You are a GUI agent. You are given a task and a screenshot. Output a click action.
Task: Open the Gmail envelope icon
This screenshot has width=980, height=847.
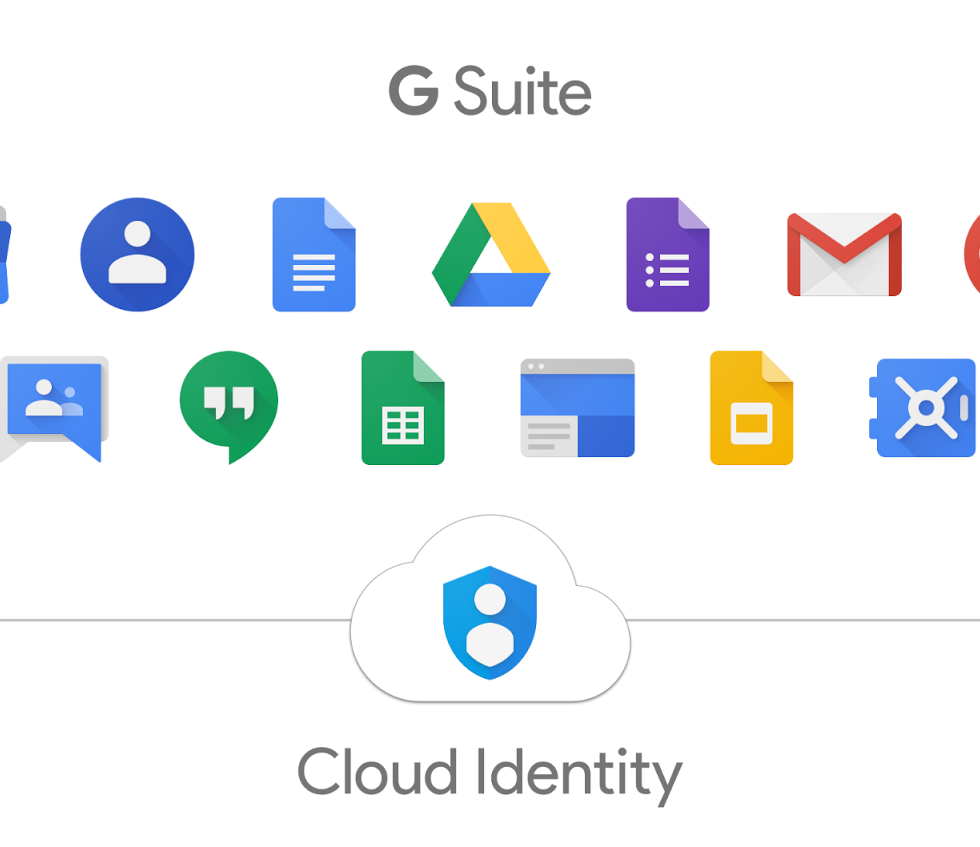click(x=844, y=254)
